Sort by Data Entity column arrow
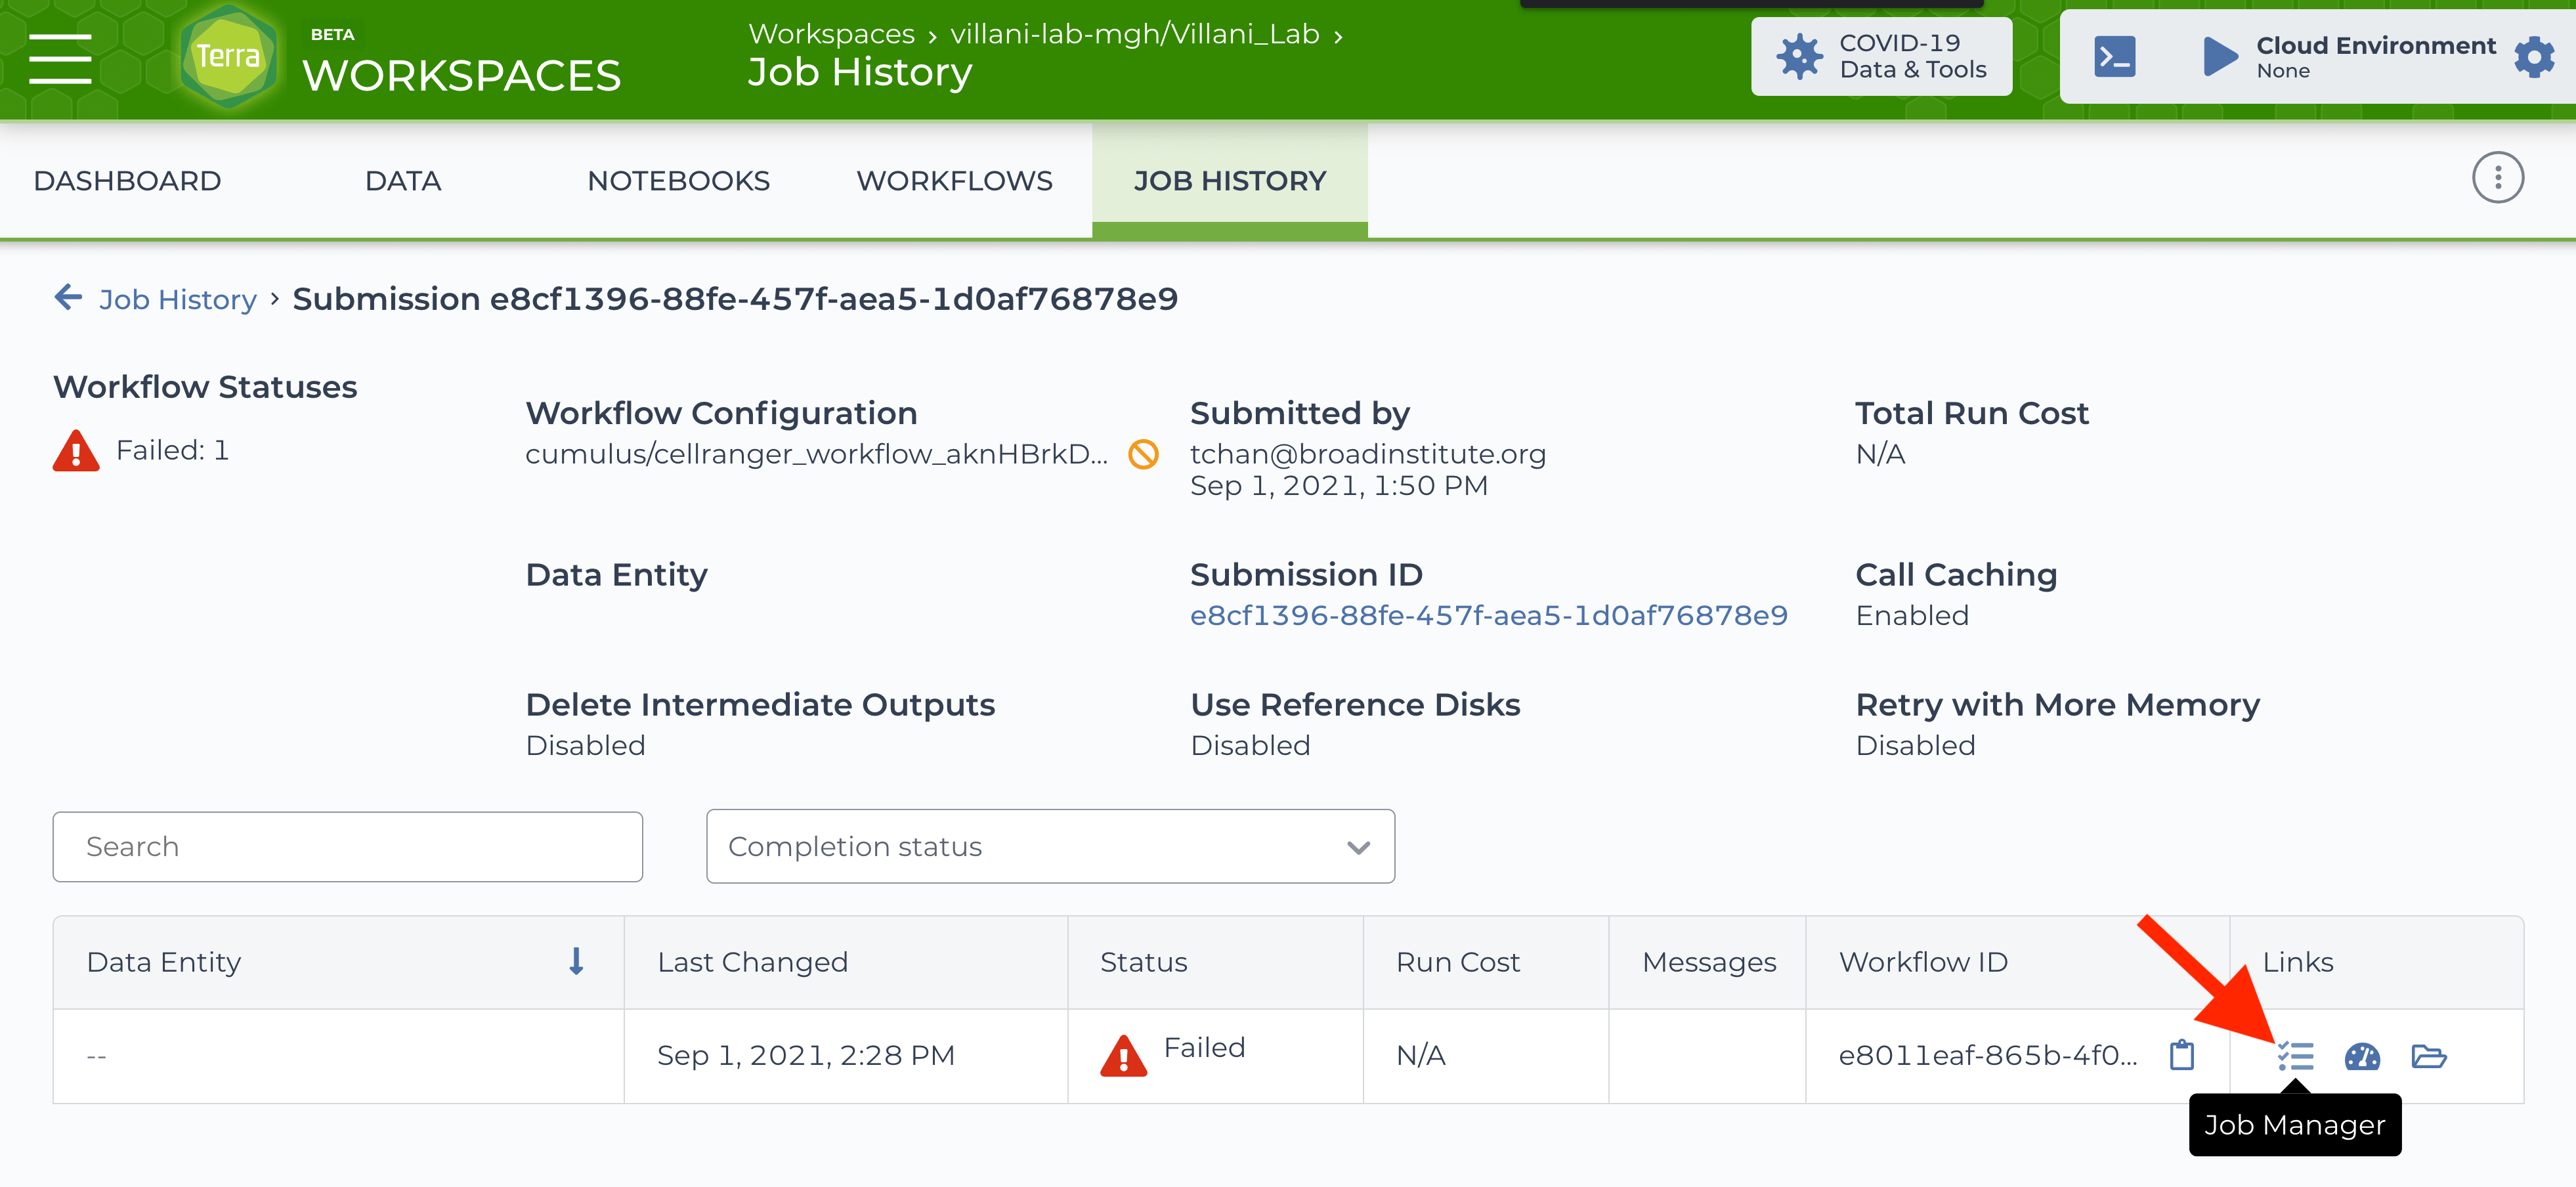The width and height of the screenshot is (2576, 1187). 576,961
